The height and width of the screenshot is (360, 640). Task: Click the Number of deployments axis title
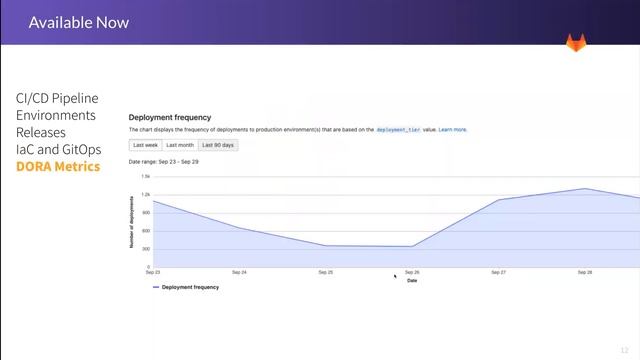coord(131,222)
